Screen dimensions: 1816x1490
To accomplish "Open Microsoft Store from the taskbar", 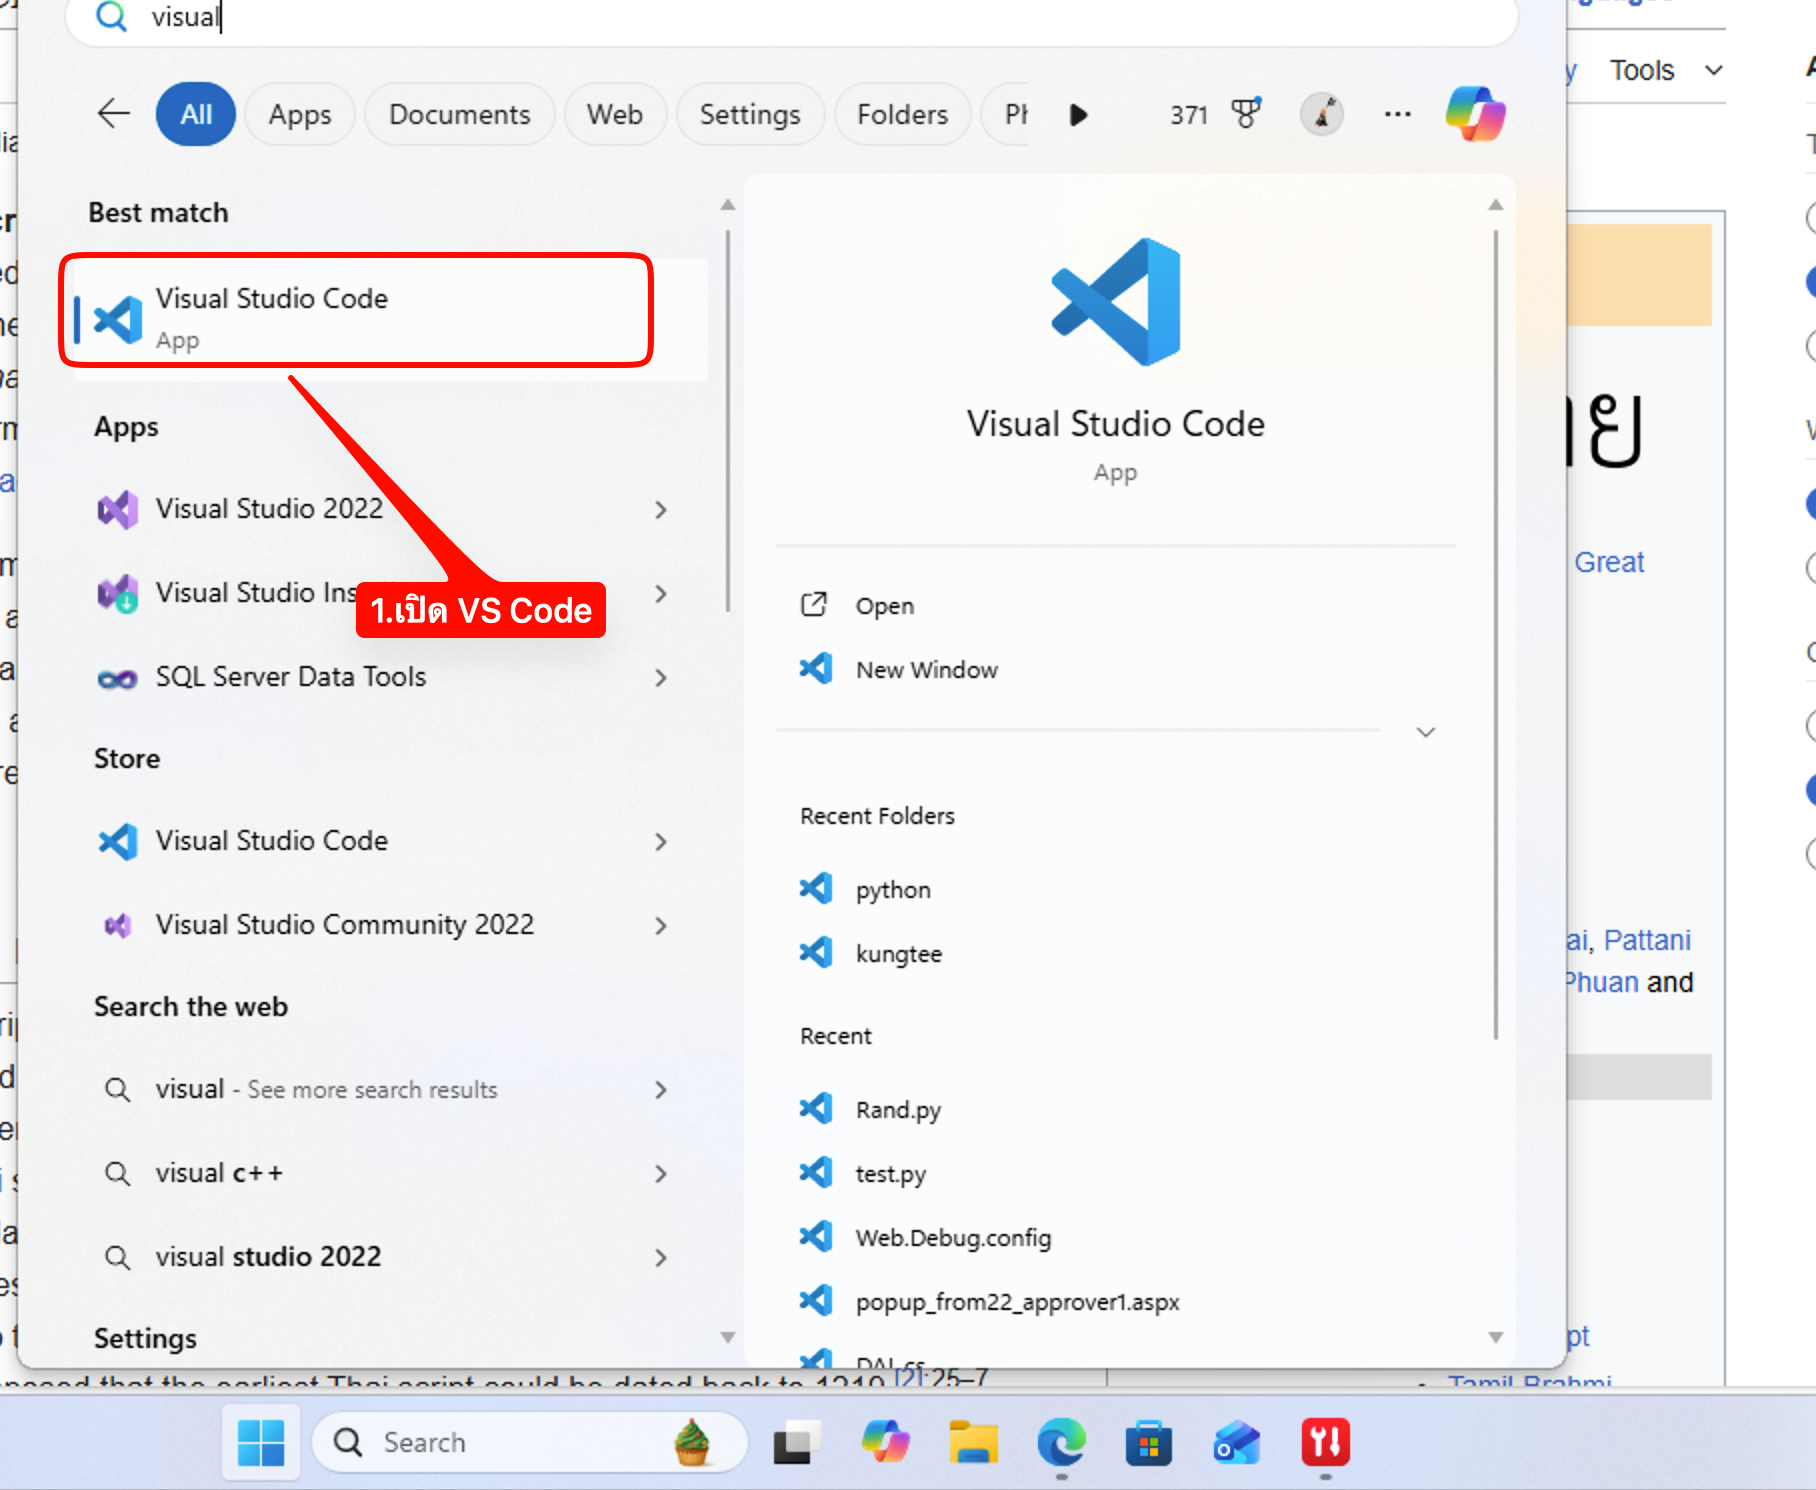I will (x=1148, y=1443).
